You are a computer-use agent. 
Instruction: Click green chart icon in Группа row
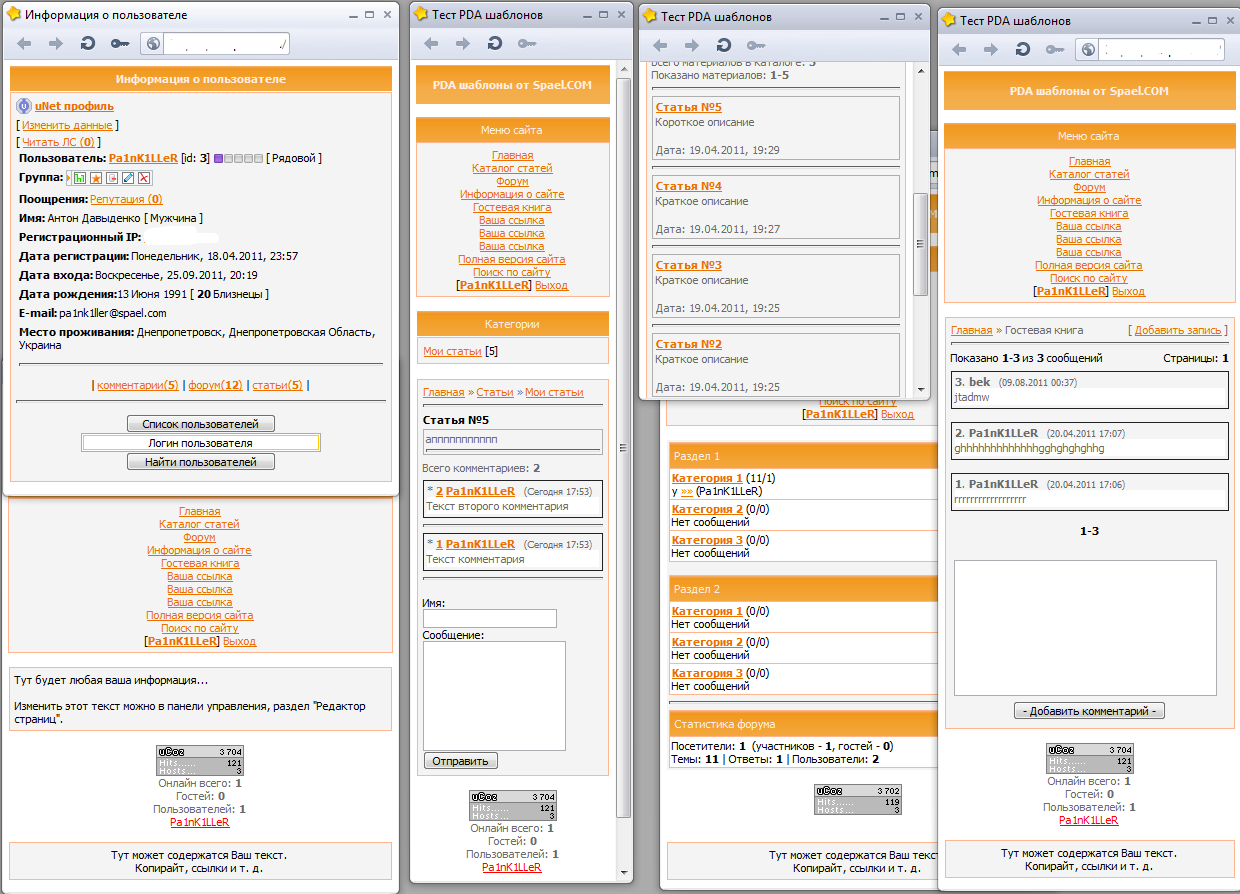(x=79, y=178)
